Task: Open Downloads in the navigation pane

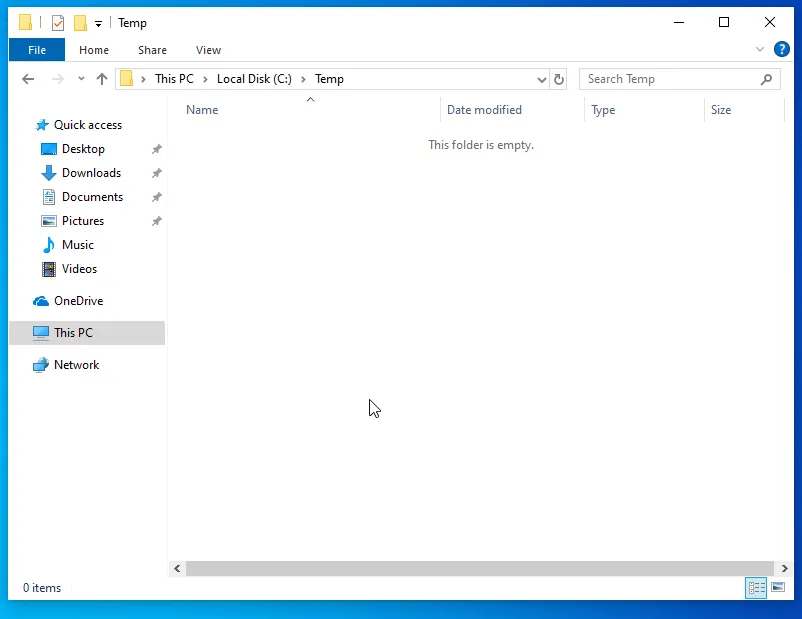Action: click(91, 173)
